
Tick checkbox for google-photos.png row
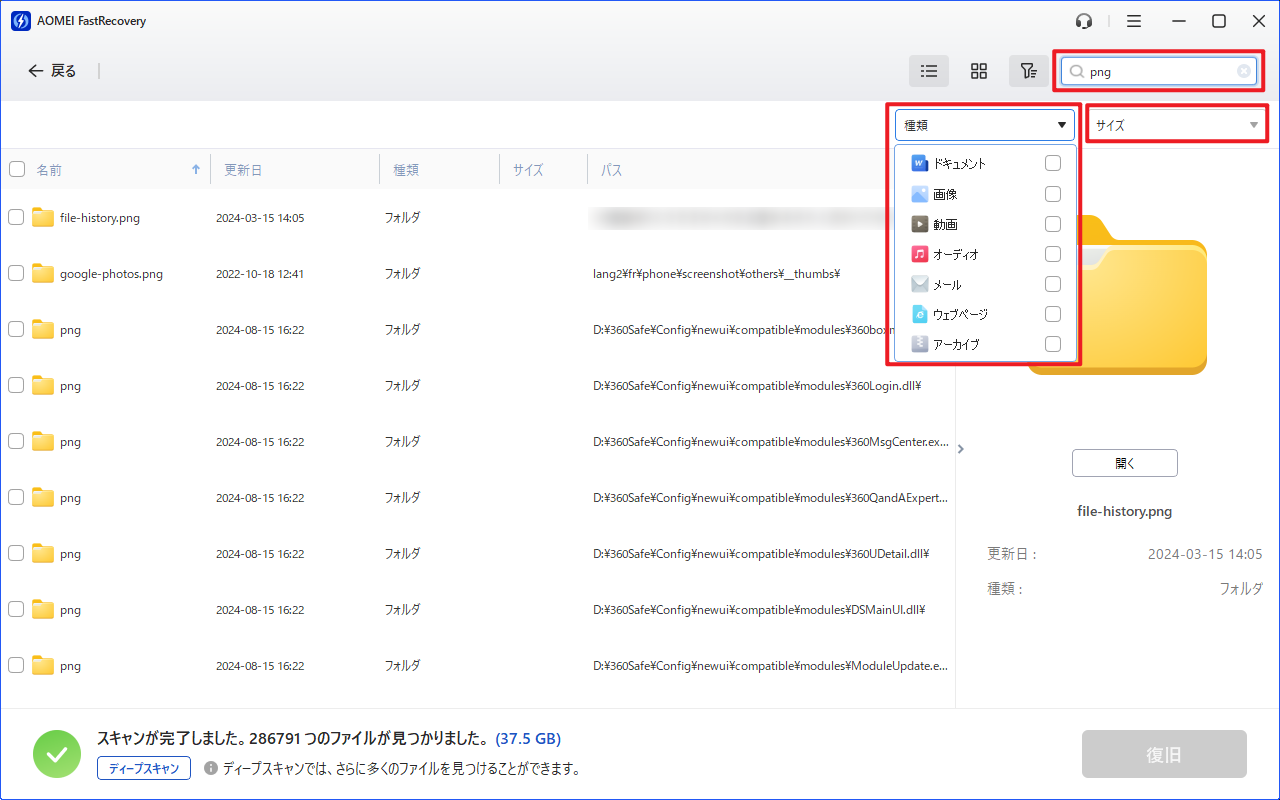(16, 274)
